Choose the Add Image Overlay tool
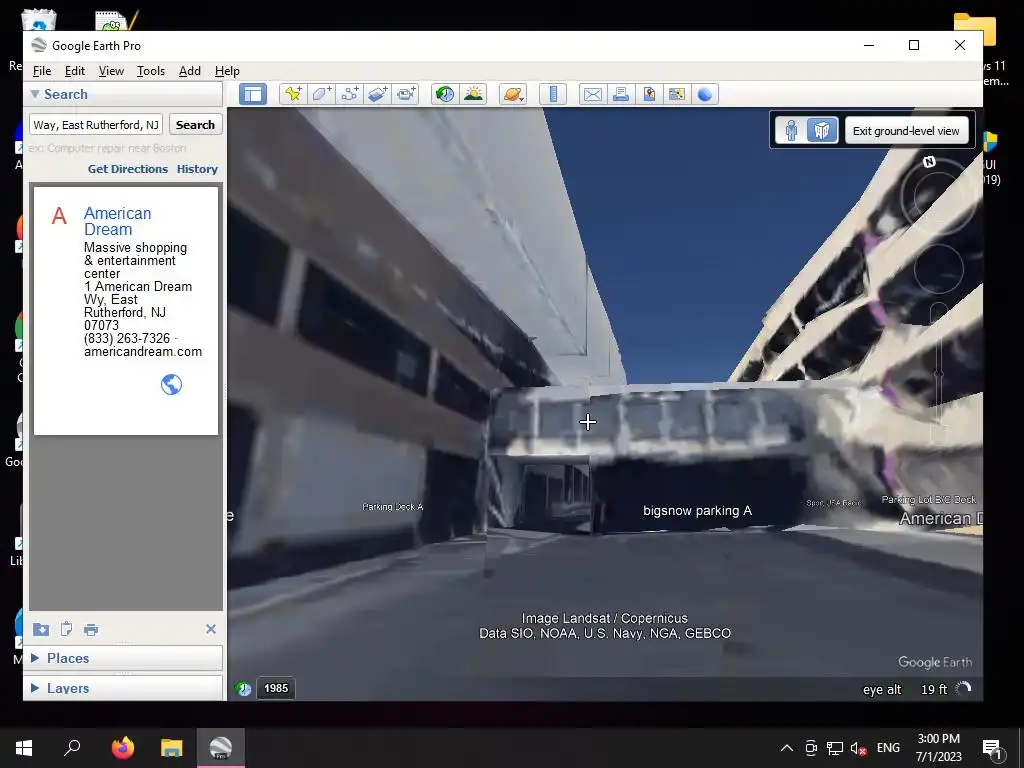Viewport: 1024px width, 768px height. [x=377, y=94]
